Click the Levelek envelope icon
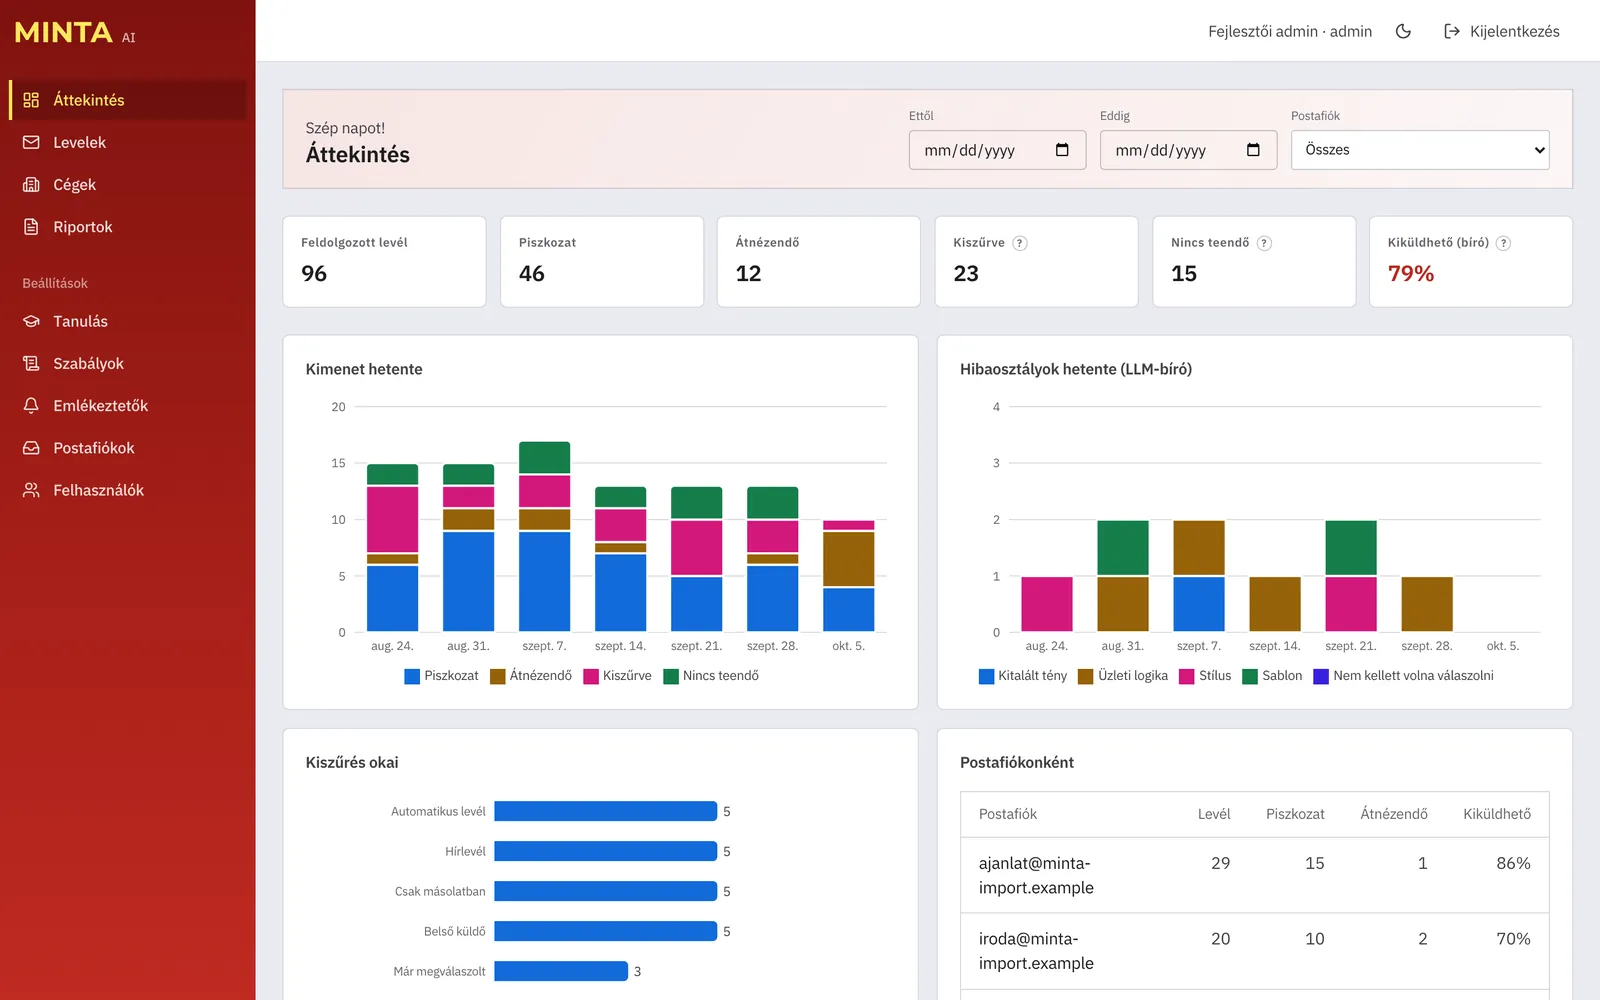Viewport: 1600px width, 1000px height. (31, 142)
